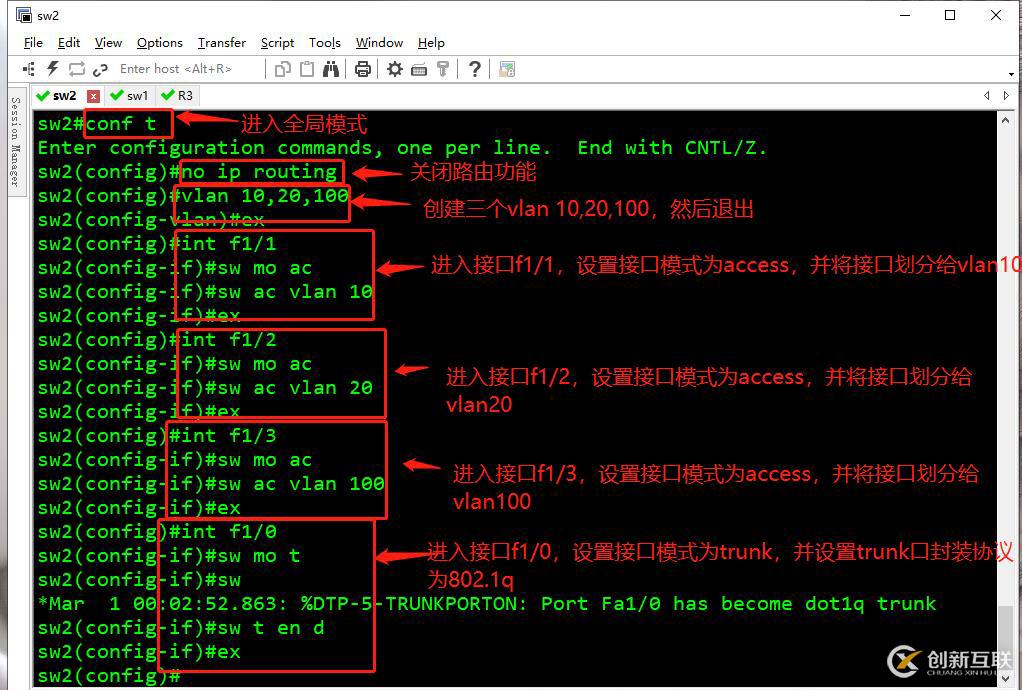Click the Paste clipboard icon
This screenshot has width=1022, height=690.
pos(307,68)
